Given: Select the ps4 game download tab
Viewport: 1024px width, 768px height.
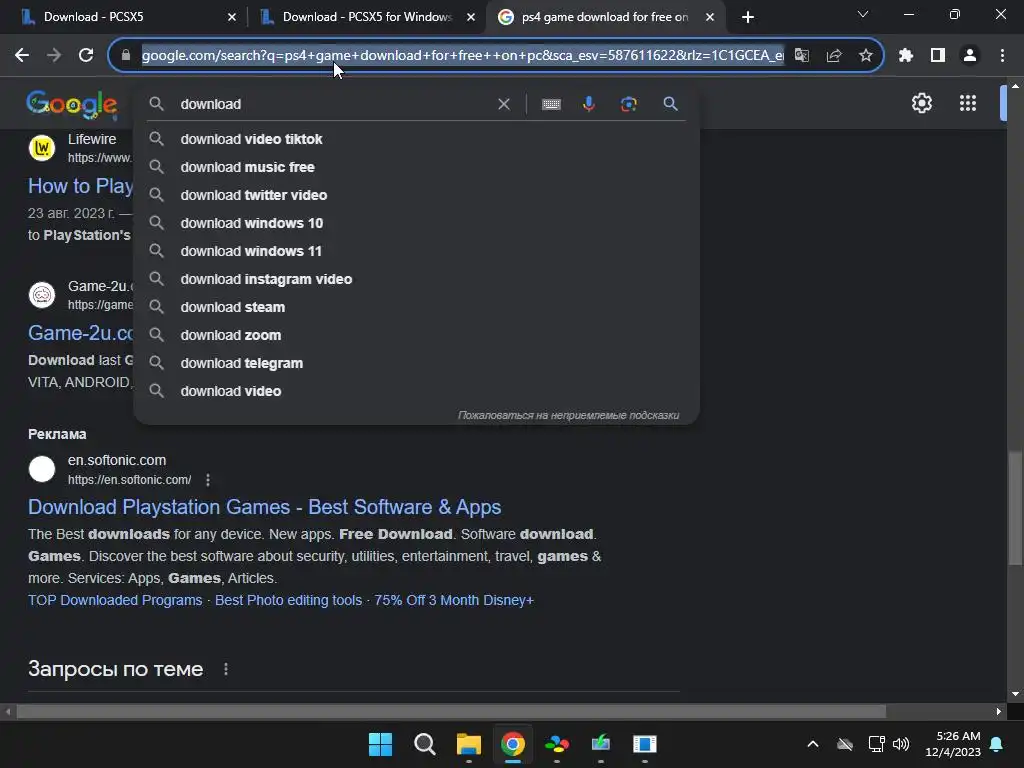Looking at the screenshot, I should (604, 17).
